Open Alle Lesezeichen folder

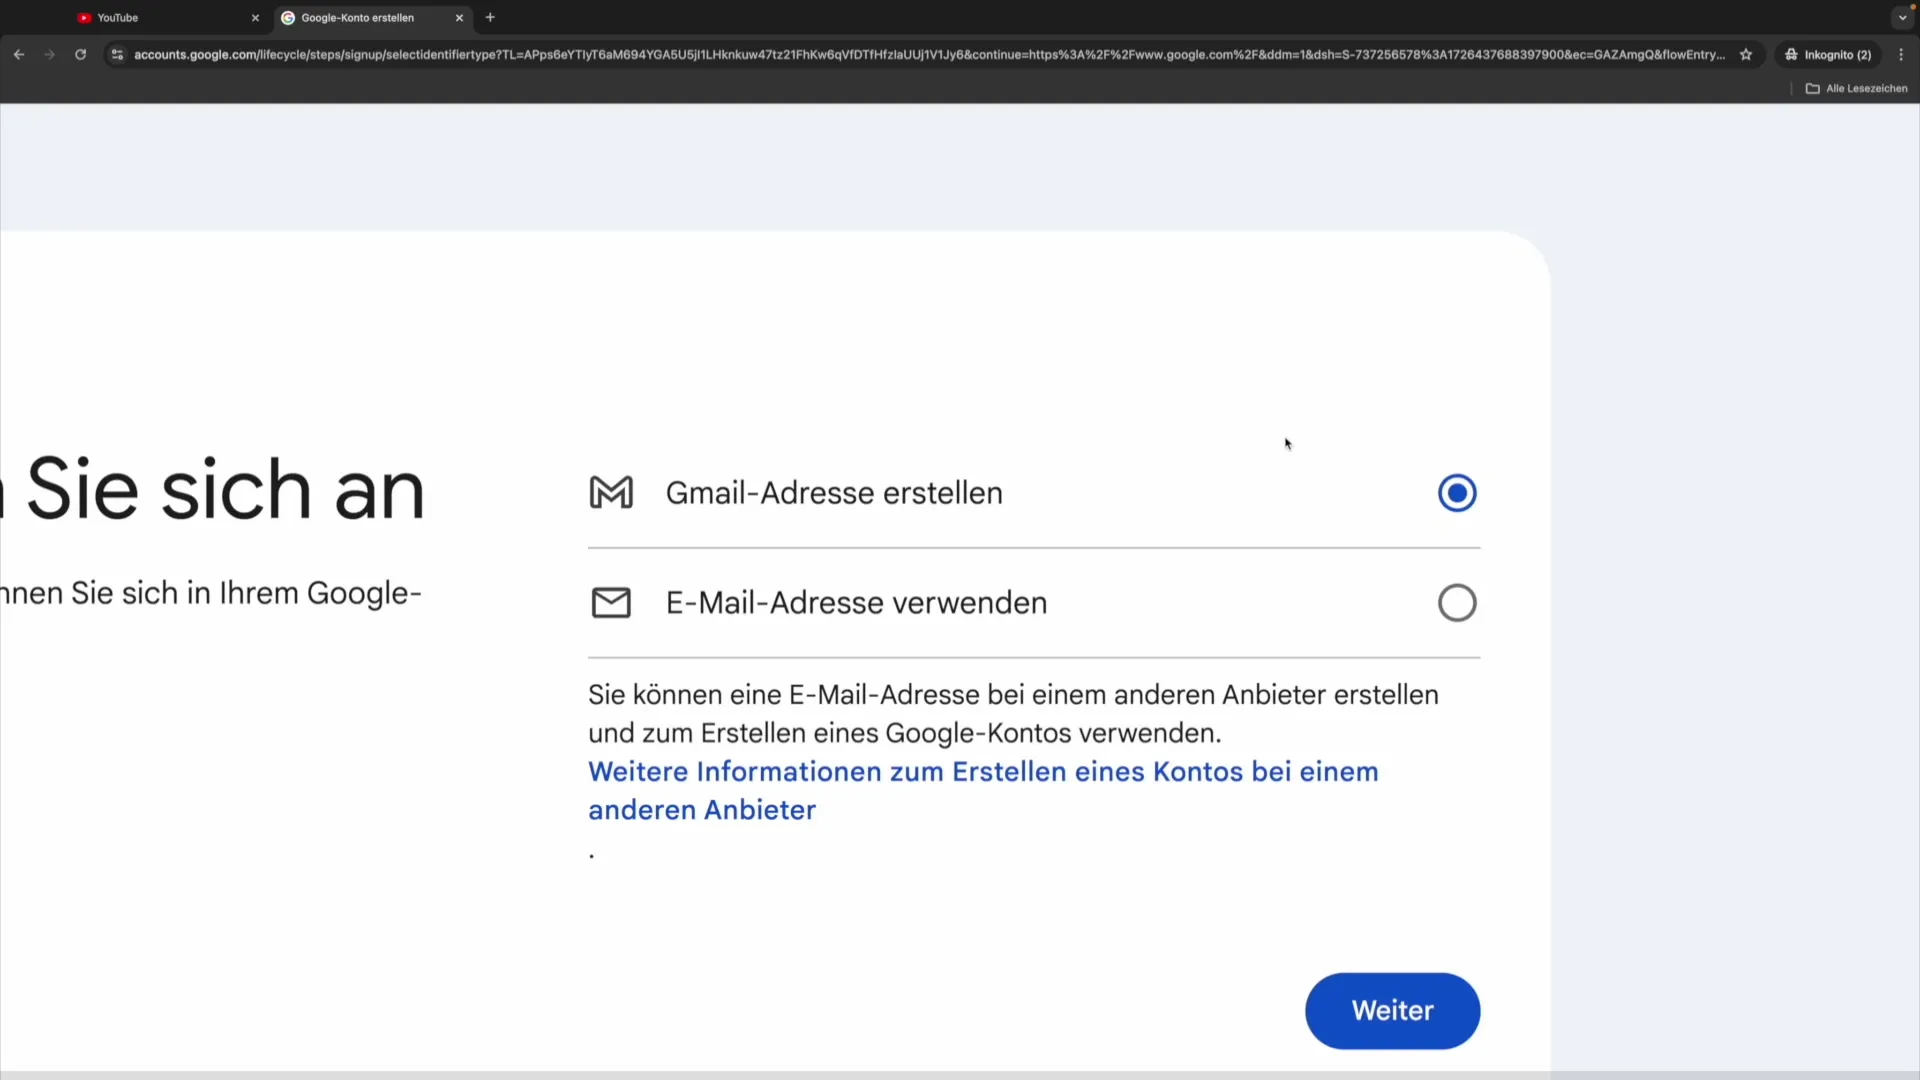(1856, 88)
